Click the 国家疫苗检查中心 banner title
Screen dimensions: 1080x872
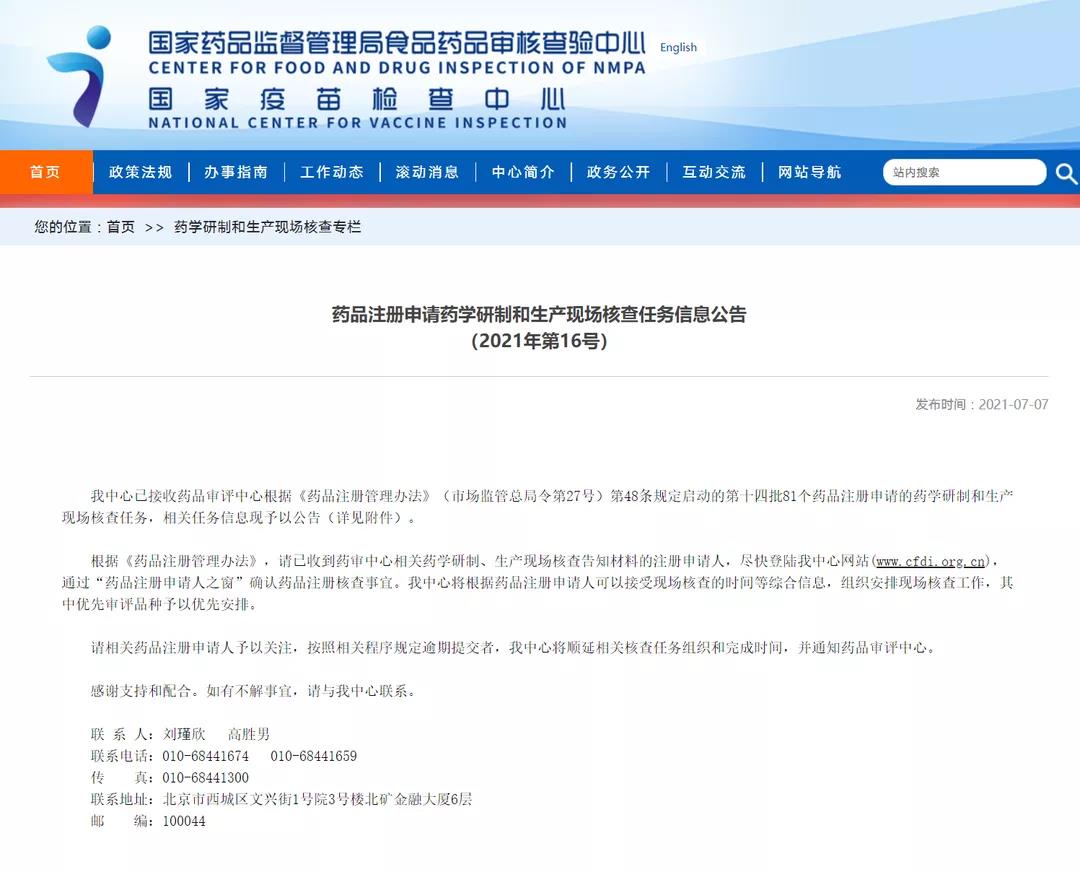tap(357, 100)
